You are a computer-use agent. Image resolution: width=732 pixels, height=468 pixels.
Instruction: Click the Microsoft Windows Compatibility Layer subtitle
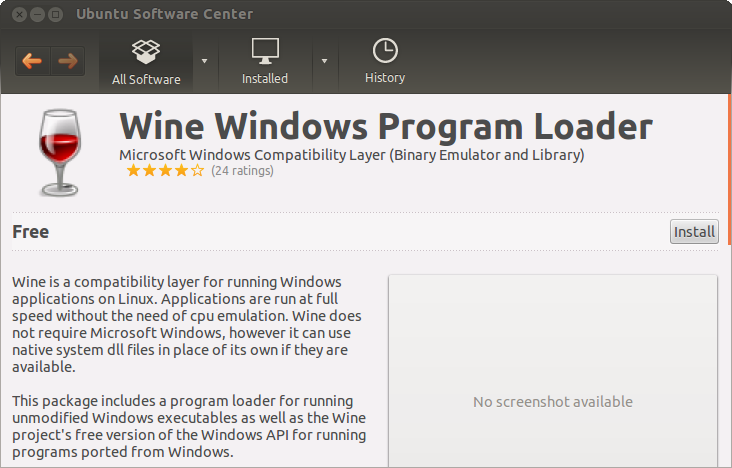(x=351, y=155)
